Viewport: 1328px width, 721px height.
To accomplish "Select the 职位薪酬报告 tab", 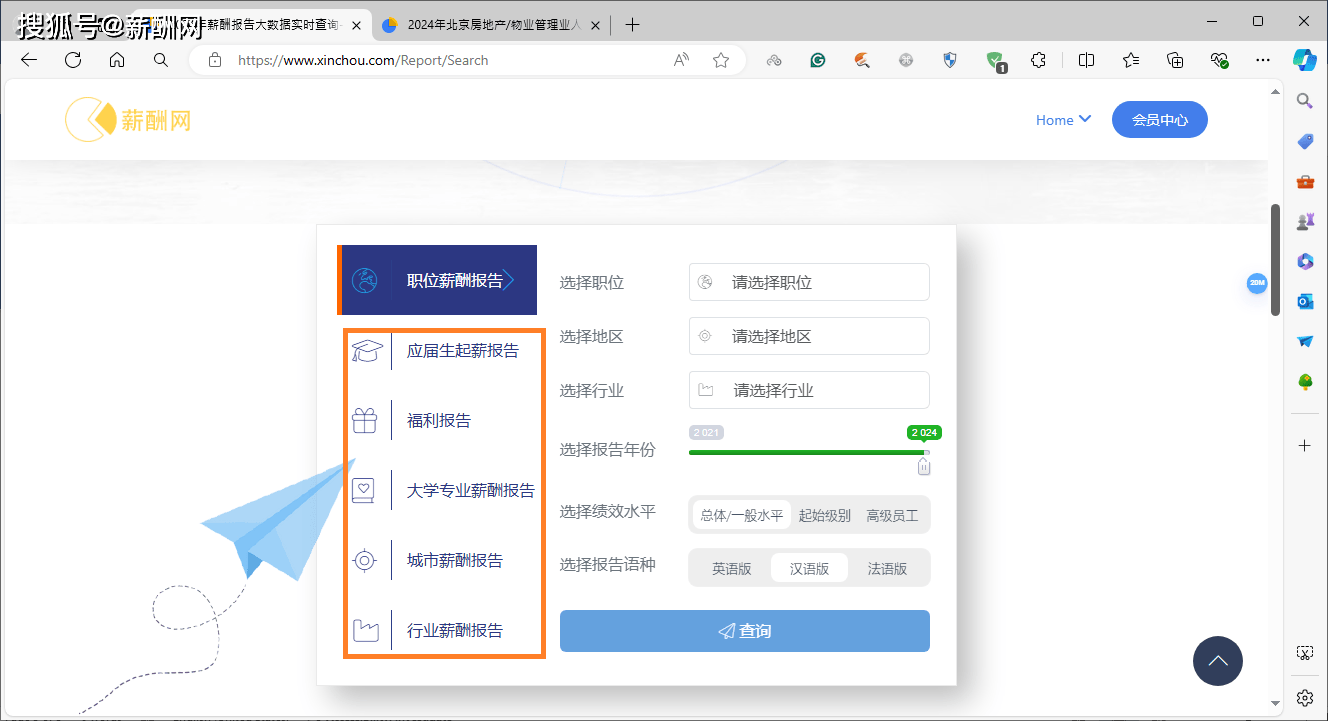I will (x=437, y=280).
